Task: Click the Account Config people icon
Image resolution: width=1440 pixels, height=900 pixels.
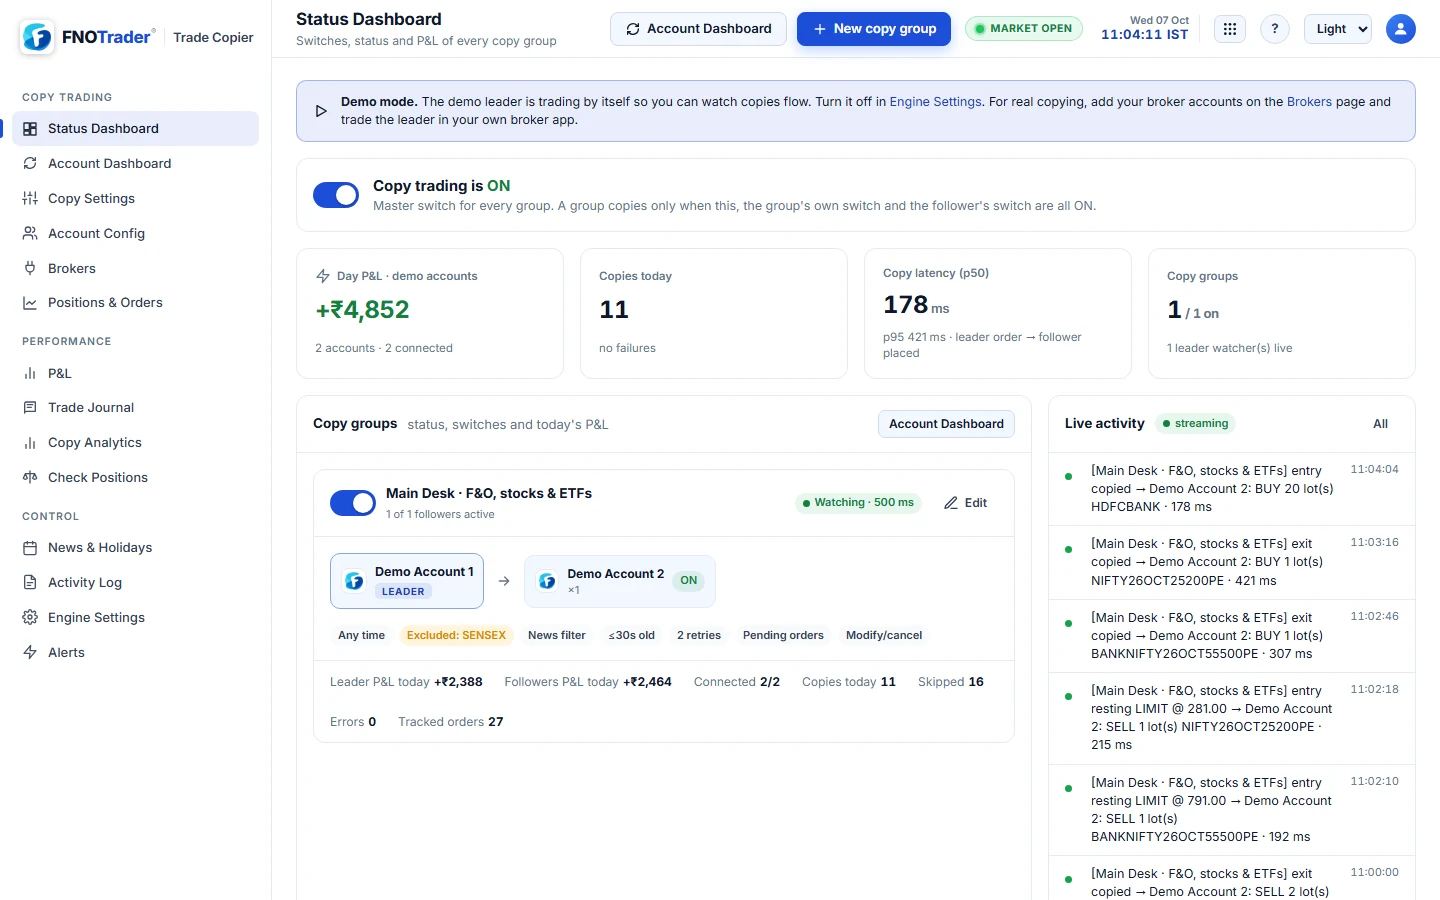Action: (30, 233)
